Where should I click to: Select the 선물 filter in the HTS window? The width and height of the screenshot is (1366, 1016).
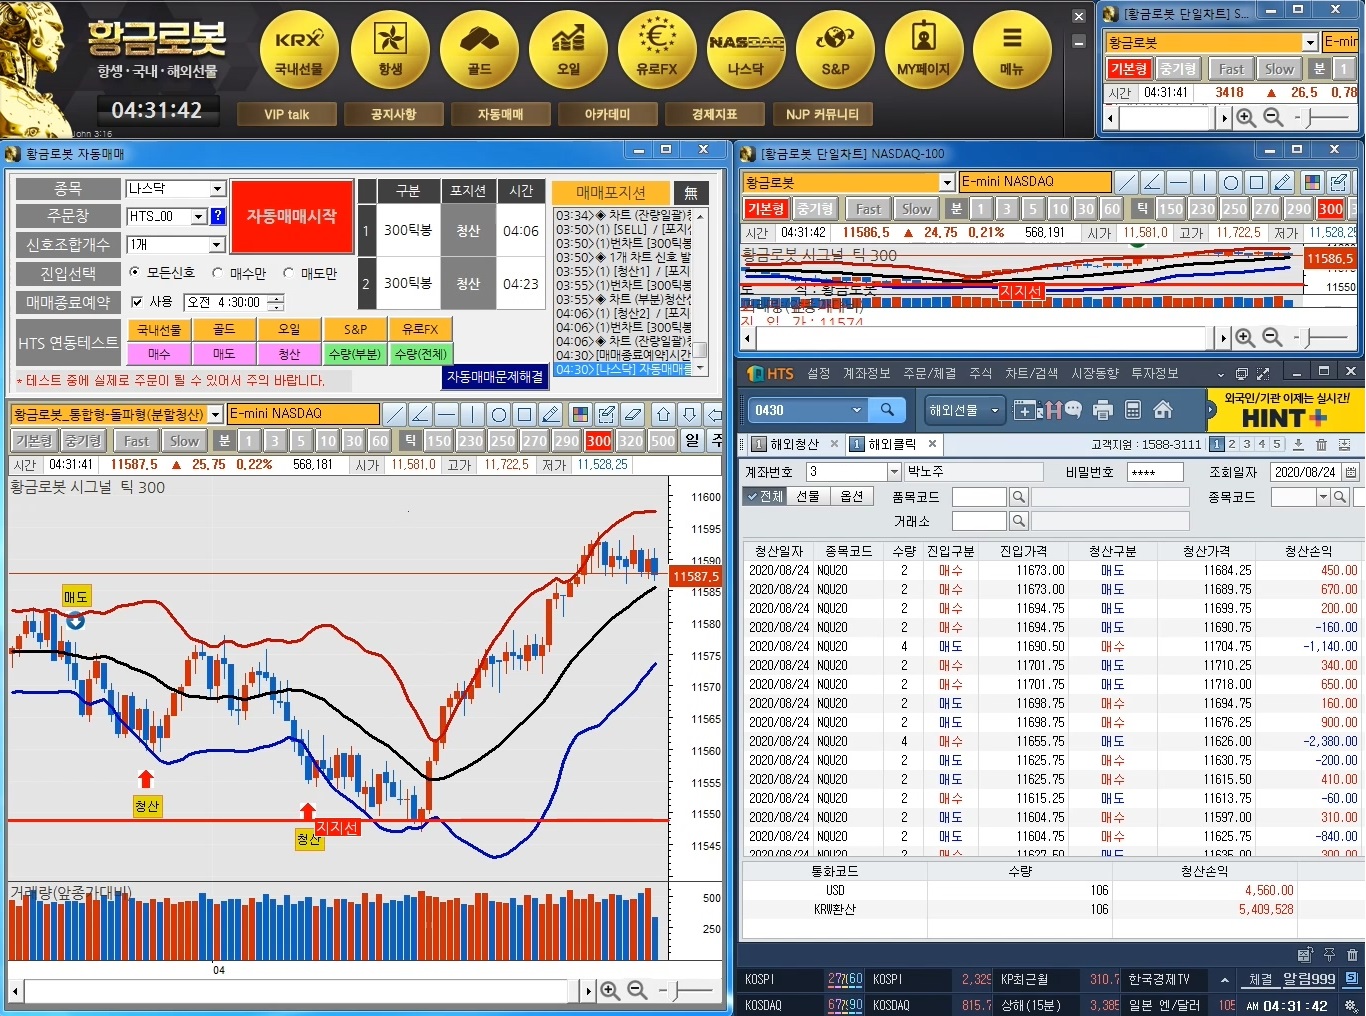808,496
